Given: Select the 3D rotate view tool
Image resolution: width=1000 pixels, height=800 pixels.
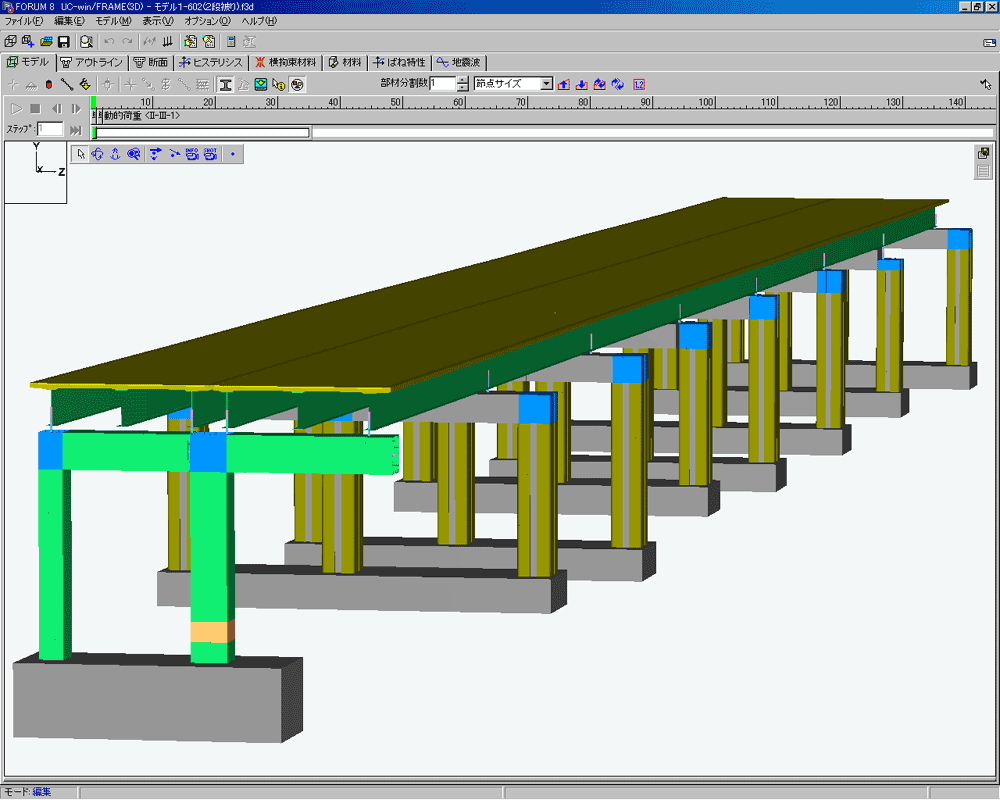Looking at the screenshot, I should (x=97, y=154).
